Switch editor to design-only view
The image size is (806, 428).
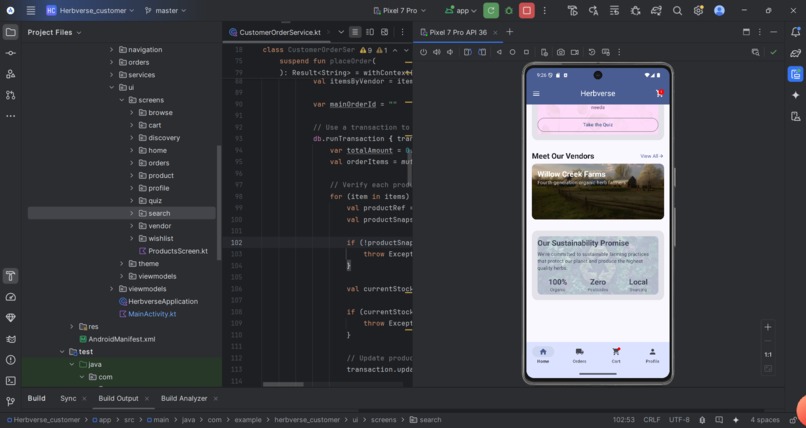(x=384, y=32)
